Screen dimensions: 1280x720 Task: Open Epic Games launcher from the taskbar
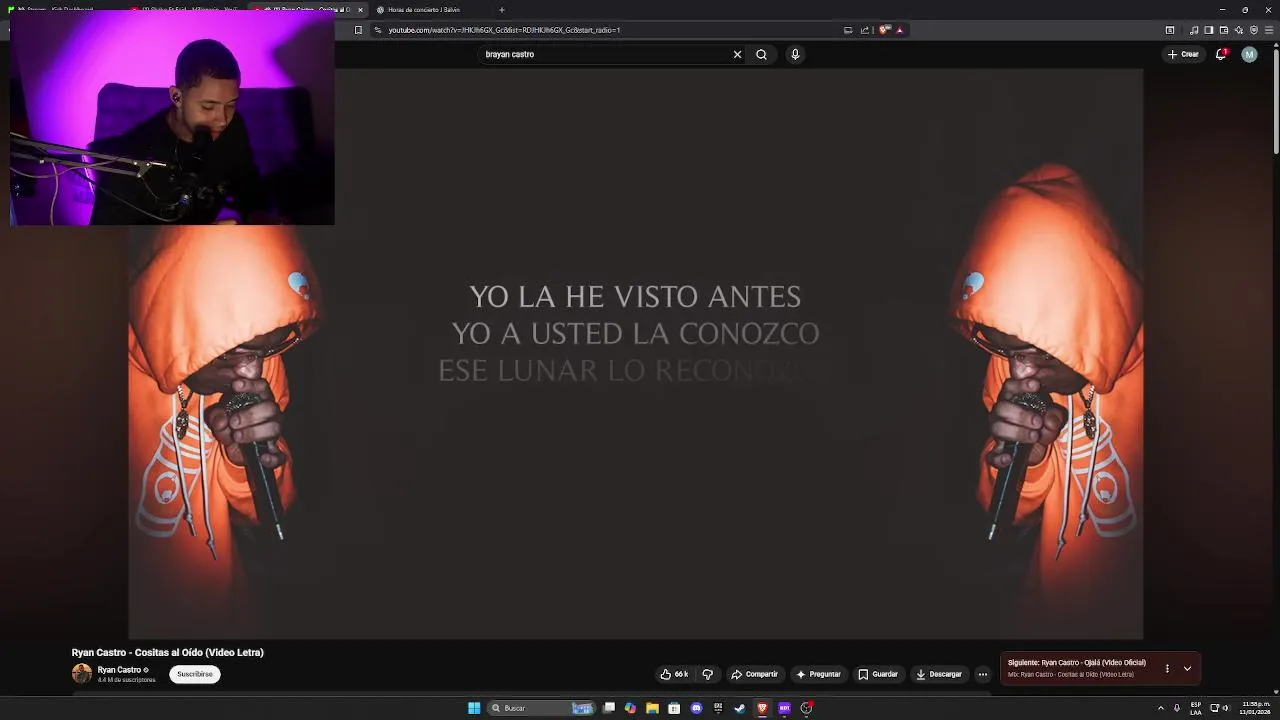[718, 708]
